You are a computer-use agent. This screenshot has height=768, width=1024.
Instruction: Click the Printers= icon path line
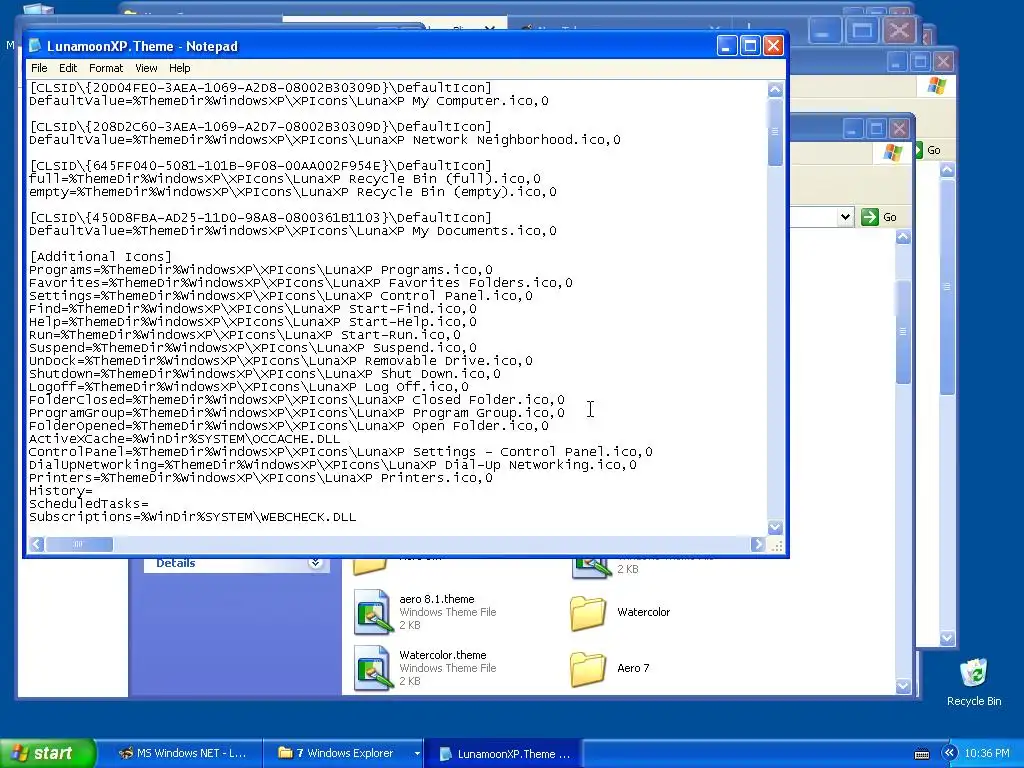pyautogui.click(x=261, y=478)
